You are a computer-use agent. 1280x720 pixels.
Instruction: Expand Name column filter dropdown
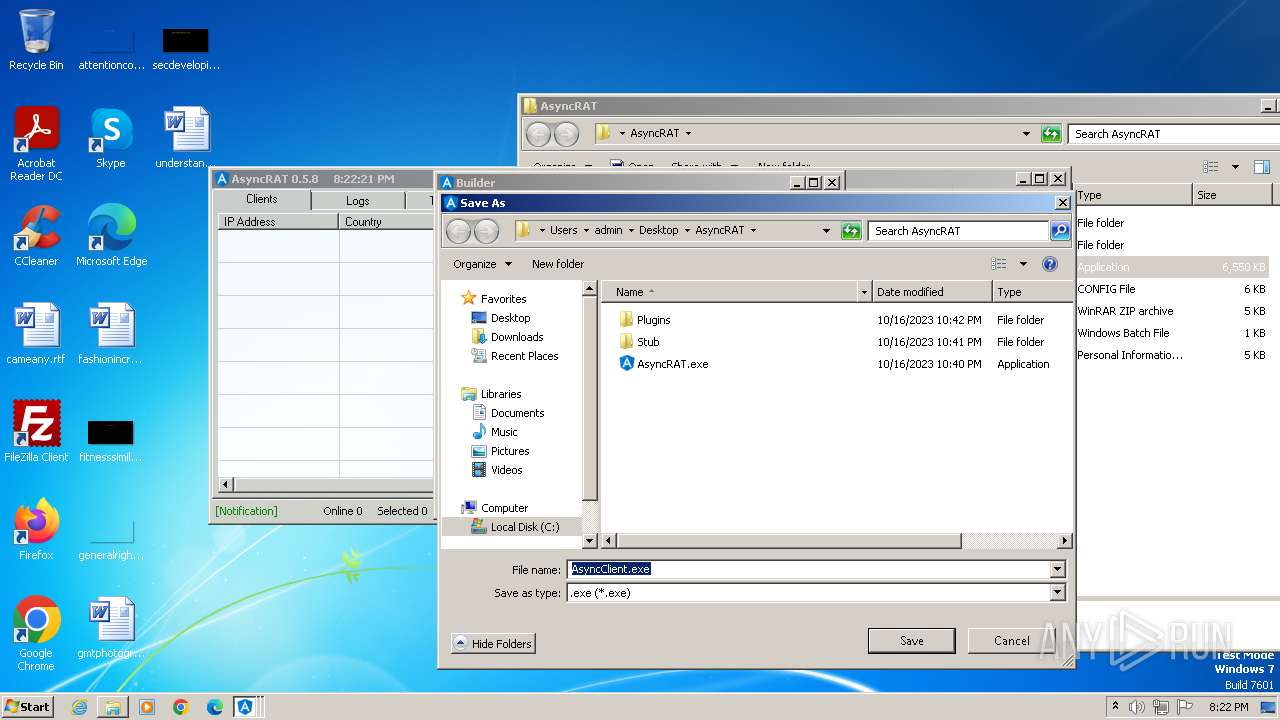[x=864, y=292]
